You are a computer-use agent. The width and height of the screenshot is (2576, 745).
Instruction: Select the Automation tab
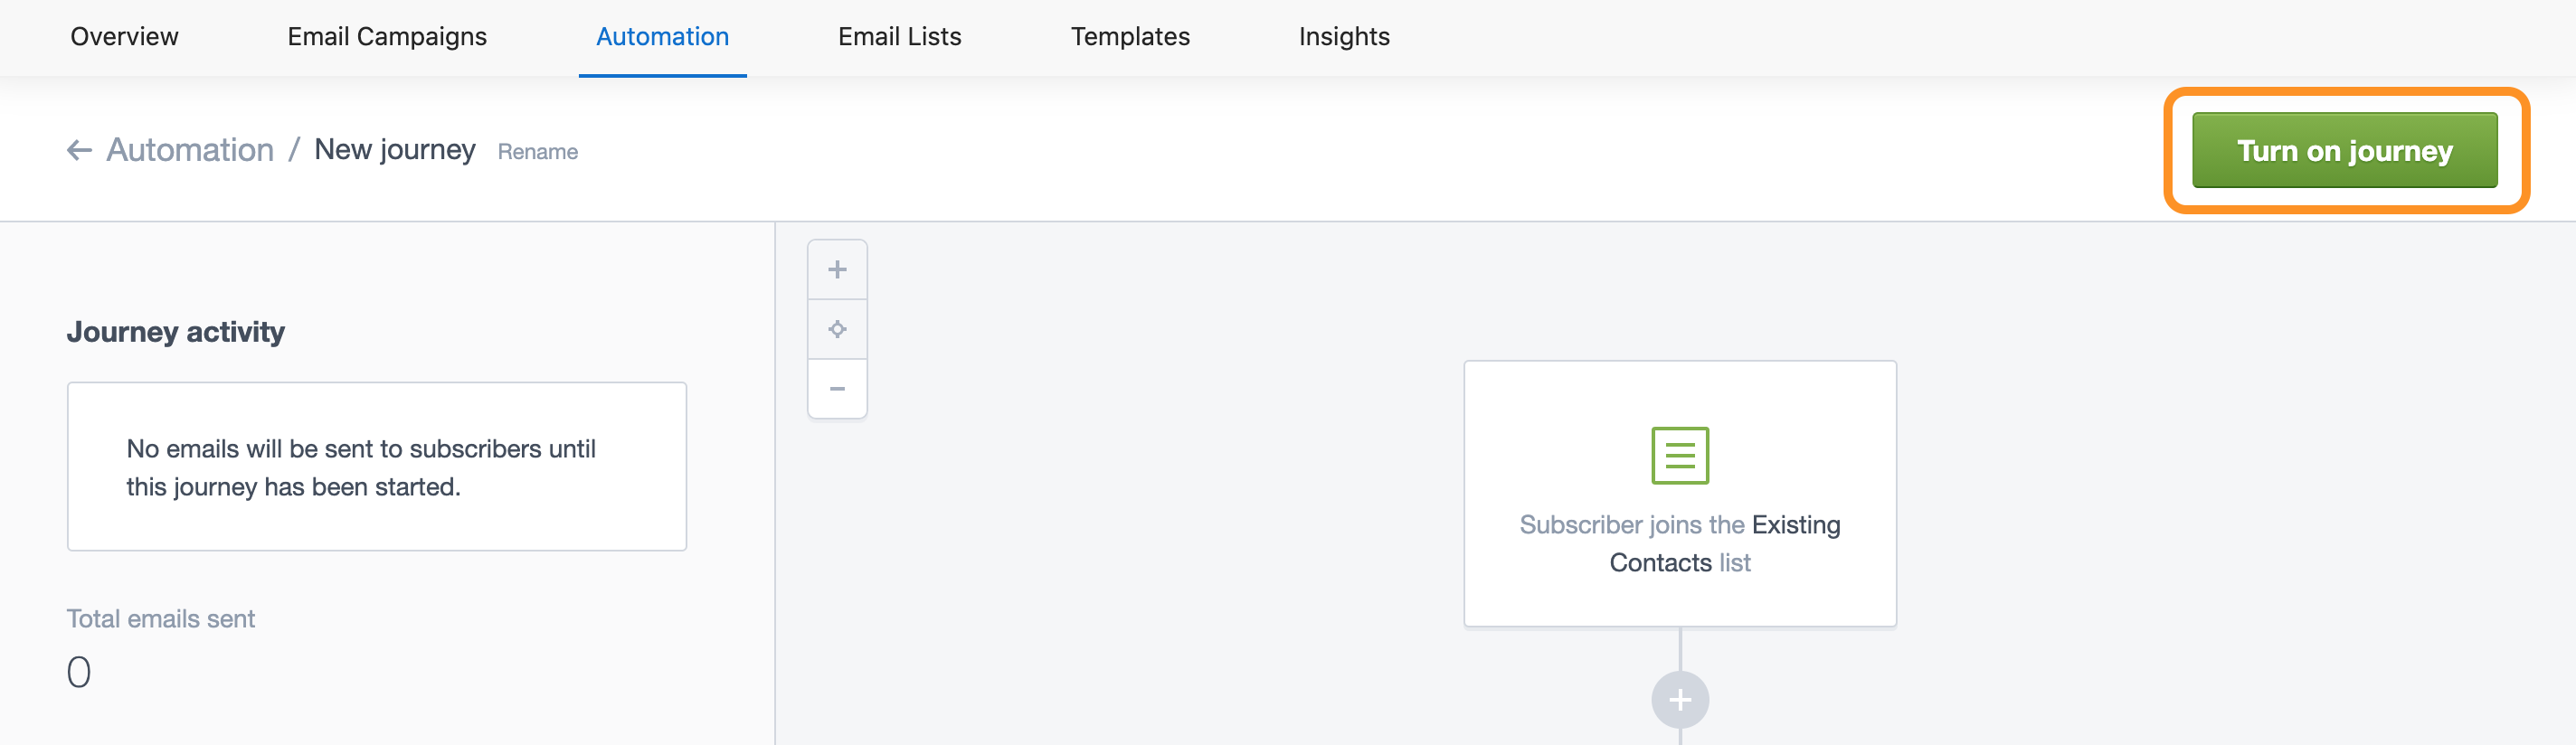pos(662,37)
